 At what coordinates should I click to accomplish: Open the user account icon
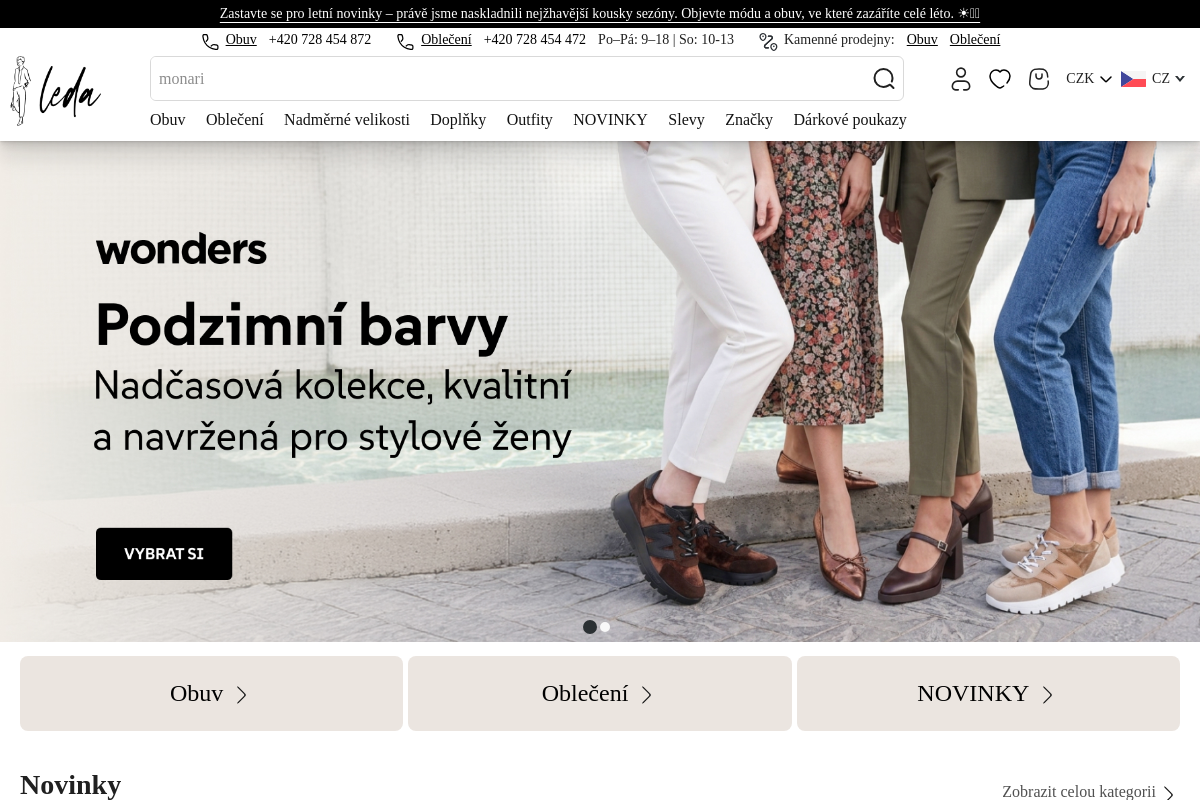pos(961,79)
